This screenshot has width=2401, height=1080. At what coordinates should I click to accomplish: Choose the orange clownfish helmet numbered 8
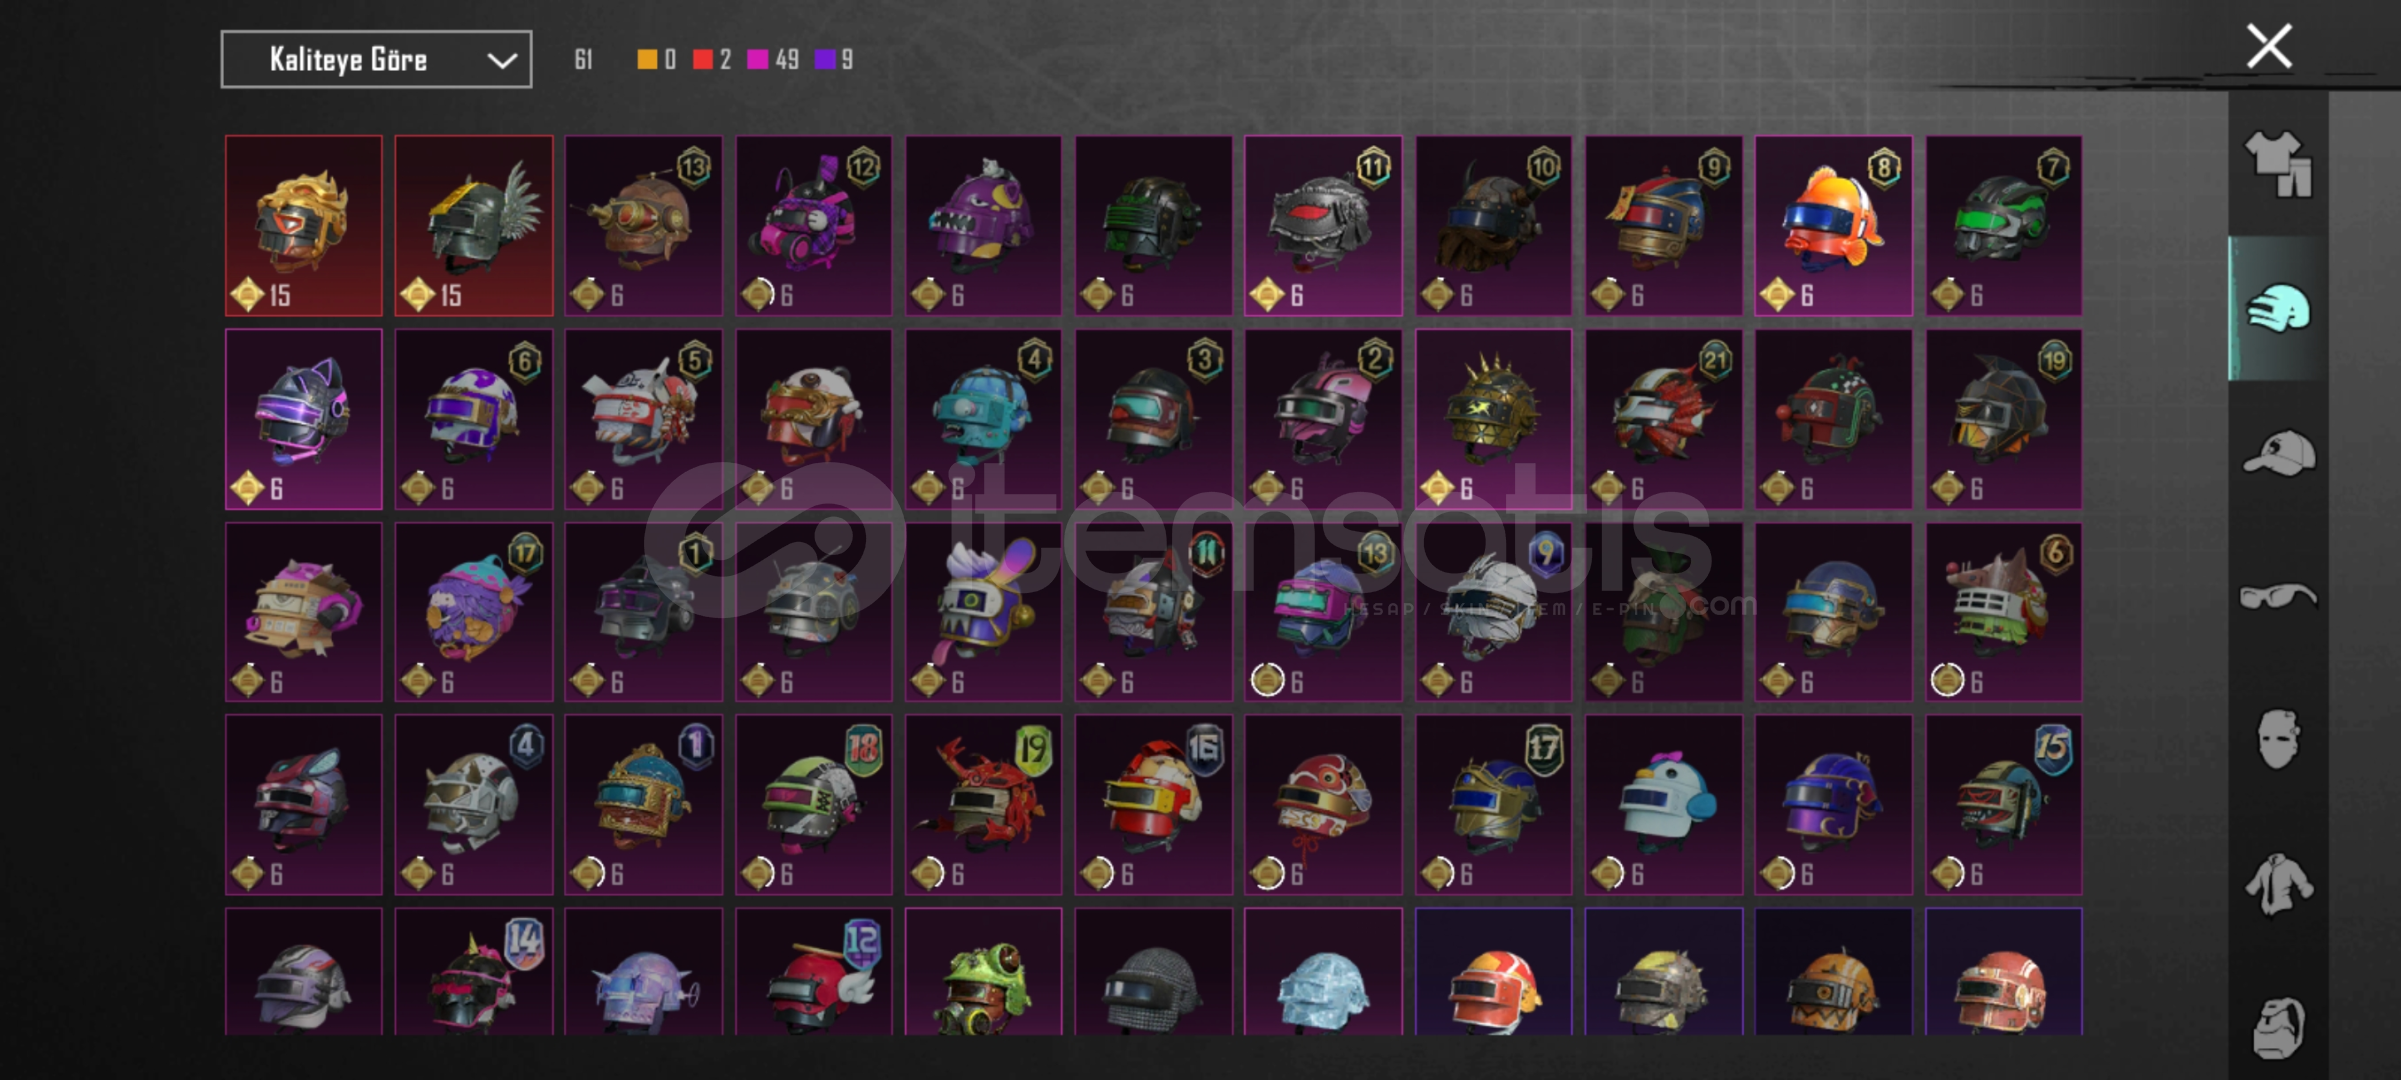point(1834,226)
